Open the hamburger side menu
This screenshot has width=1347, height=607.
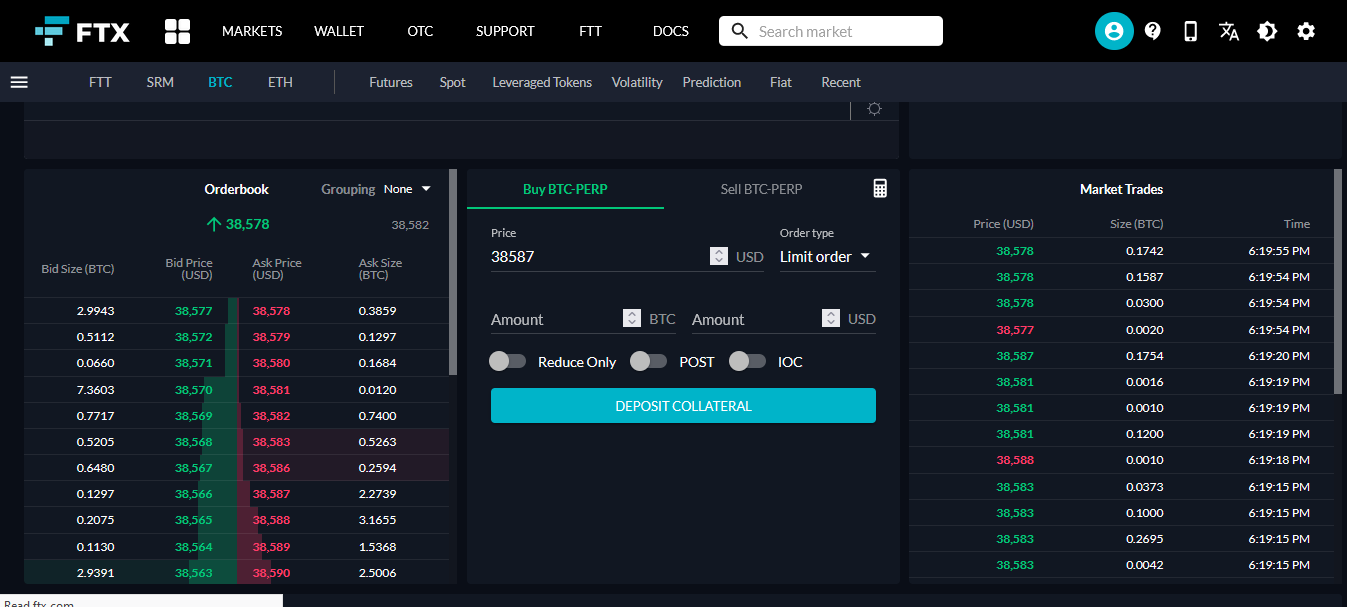[19, 82]
